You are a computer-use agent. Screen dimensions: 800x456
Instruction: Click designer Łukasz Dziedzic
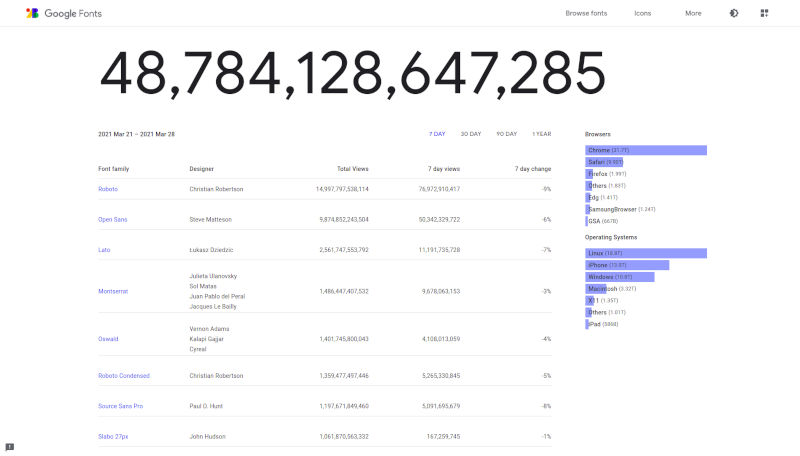tap(211, 250)
